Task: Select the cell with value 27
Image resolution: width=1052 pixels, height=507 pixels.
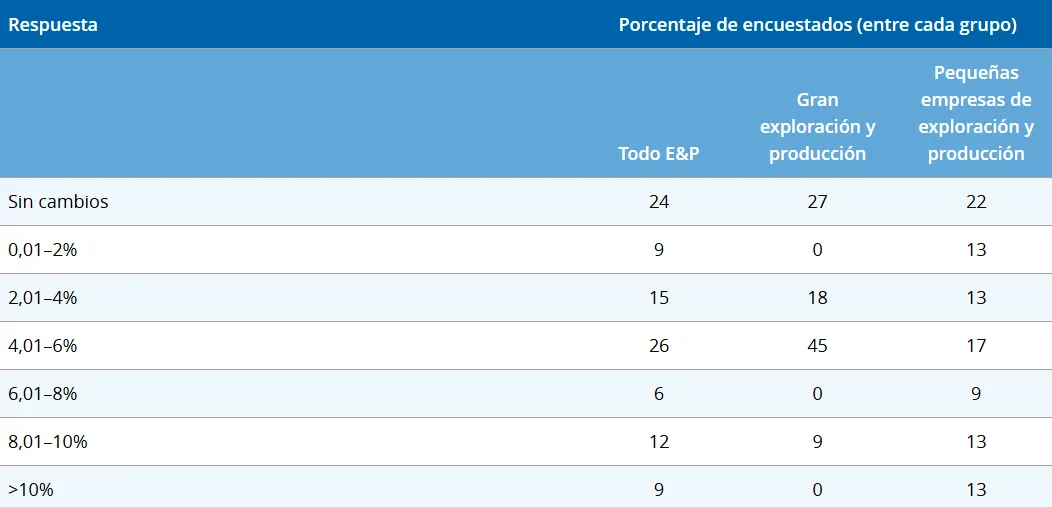Action: (x=817, y=201)
